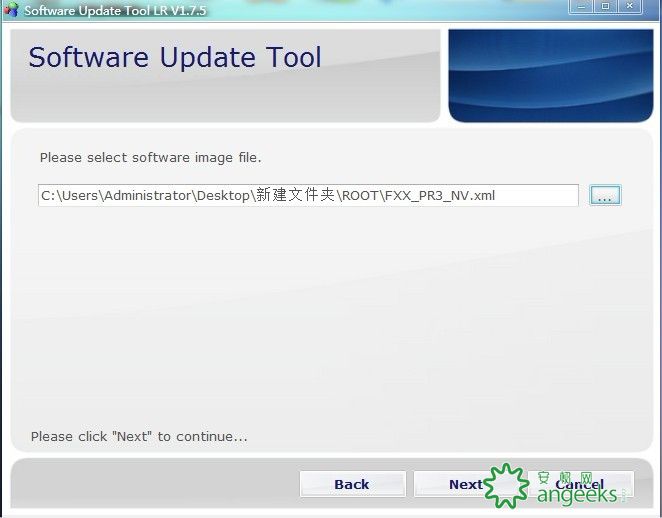This screenshot has height=518, width=662.
Task: Click the green angeeks gear logo
Action: [506, 485]
